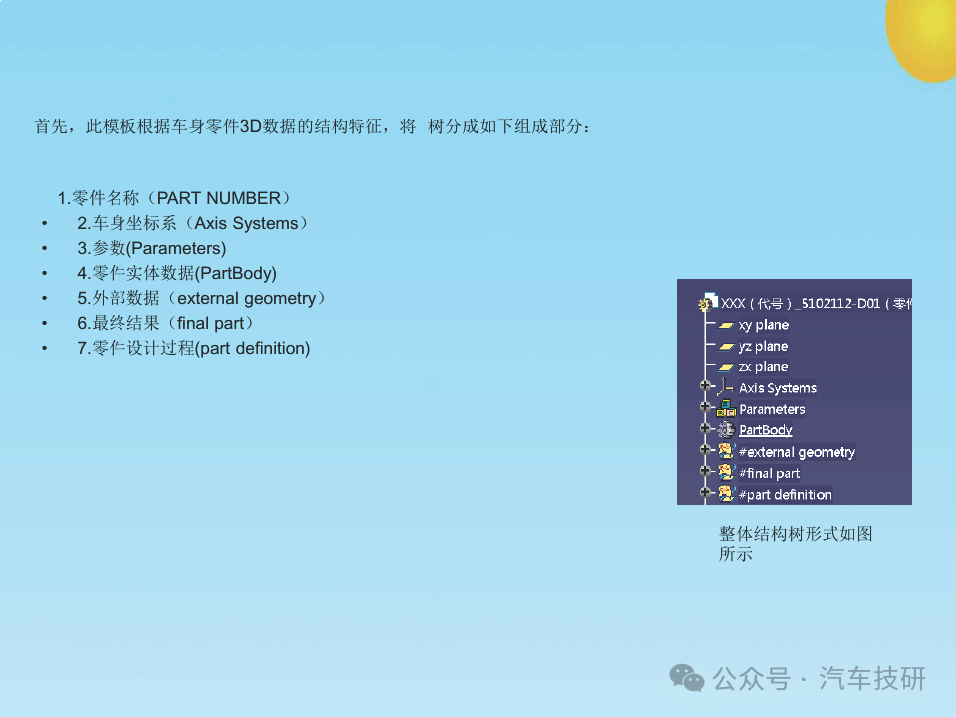
Task: Click the text '7.零件设计过程(part definition)'
Action: [194, 348]
